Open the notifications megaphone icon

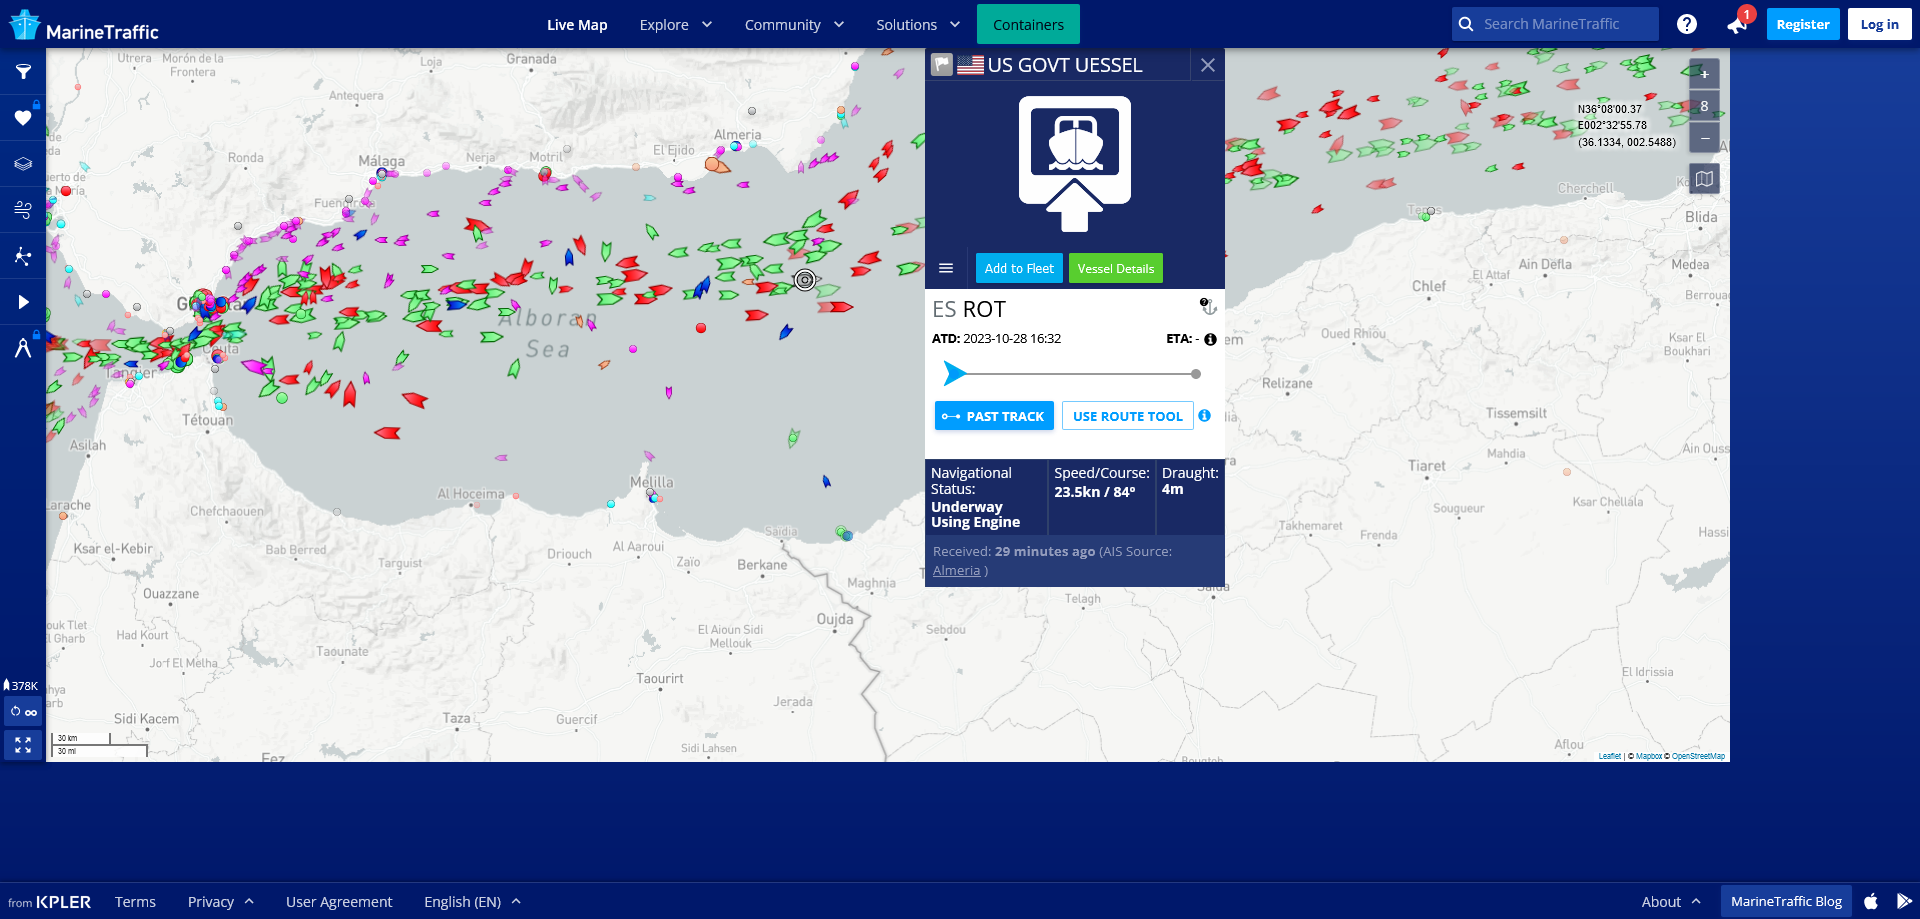[1737, 25]
